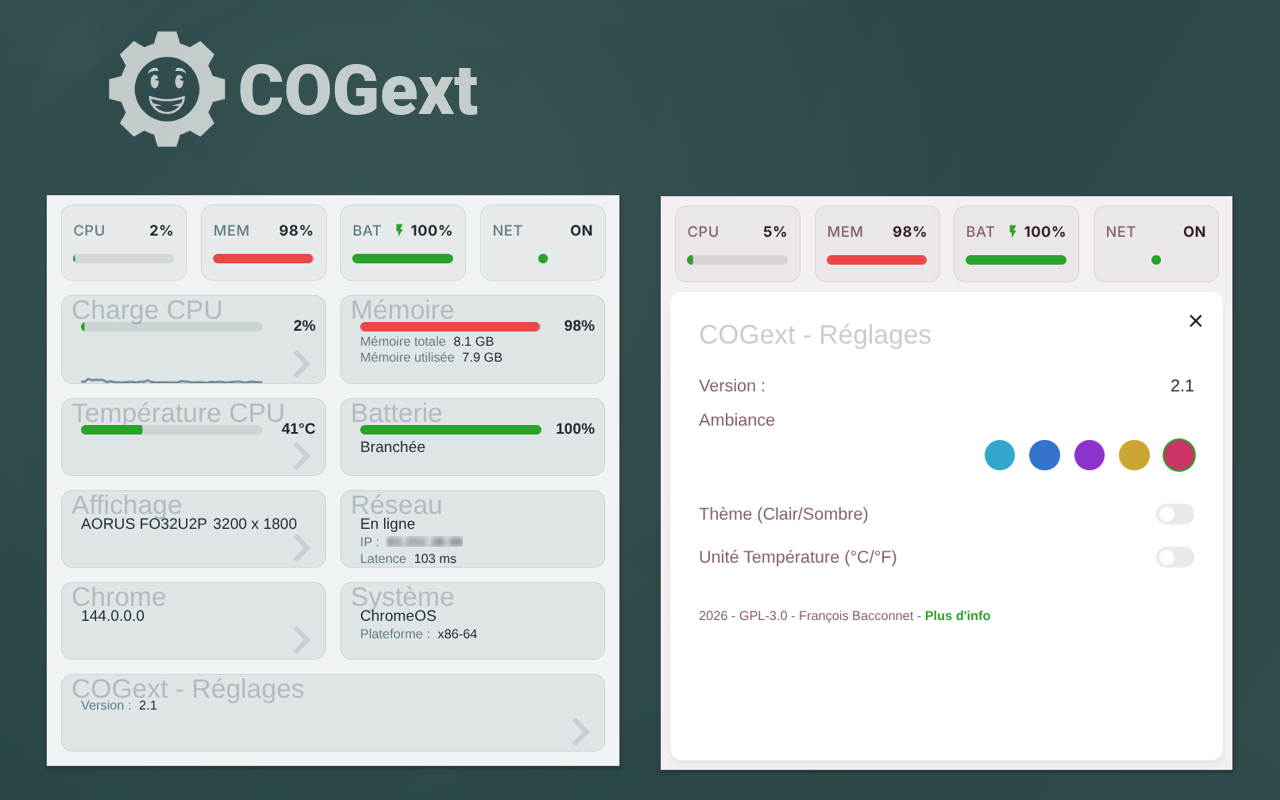The height and width of the screenshot is (800, 1280).
Task: Expand the Charge CPU card chevron
Action: (301, 364)
